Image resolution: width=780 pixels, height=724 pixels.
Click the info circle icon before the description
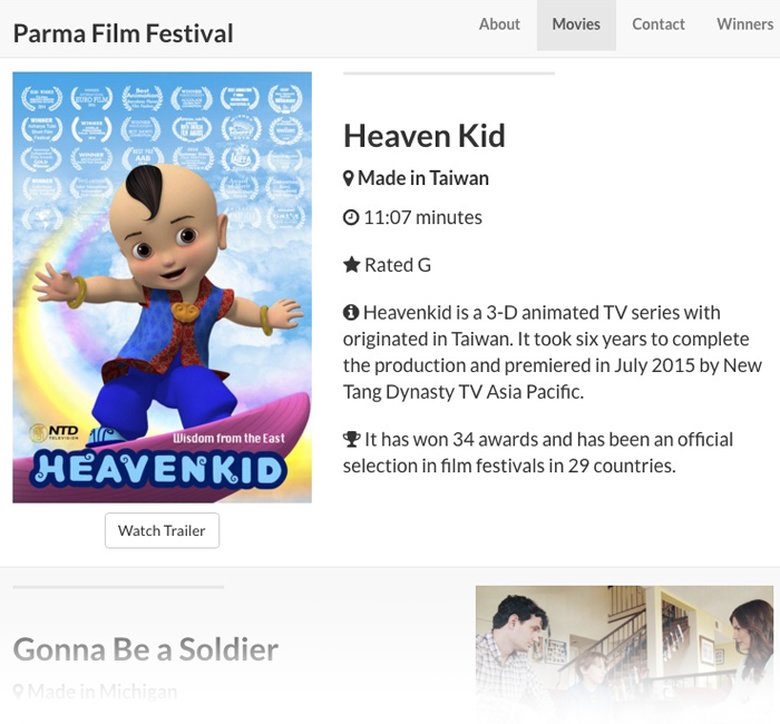[351, 312]
